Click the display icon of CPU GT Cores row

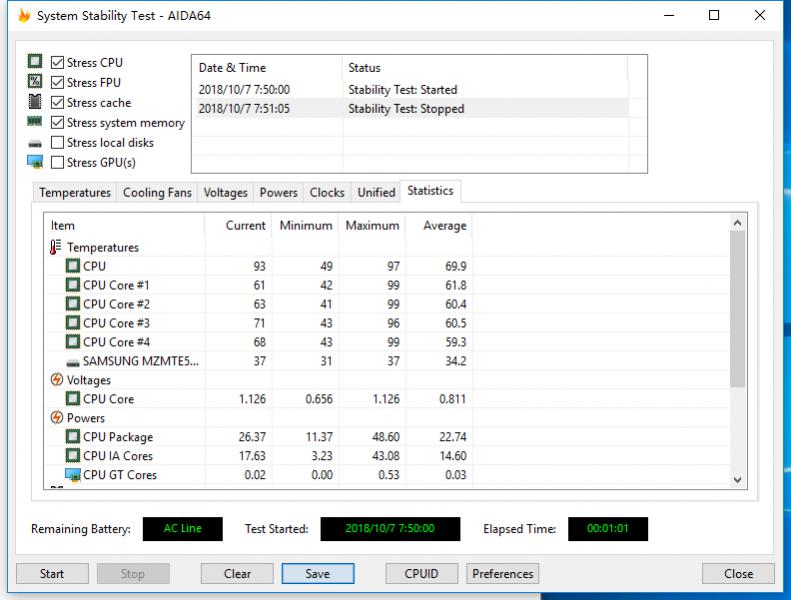(x=73, y=475)
